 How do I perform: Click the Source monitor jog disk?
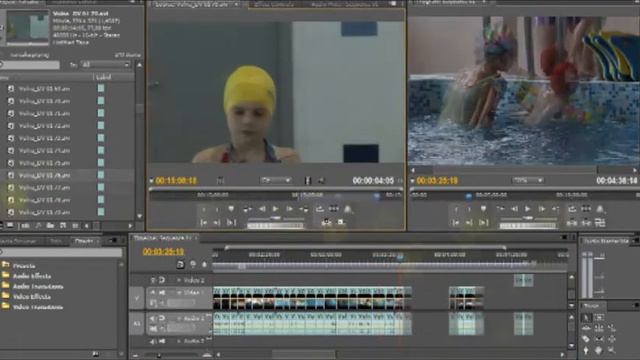point(276,226)
